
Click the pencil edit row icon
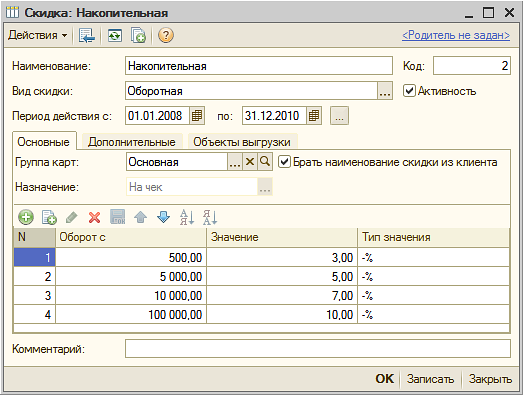pos(72,217)
